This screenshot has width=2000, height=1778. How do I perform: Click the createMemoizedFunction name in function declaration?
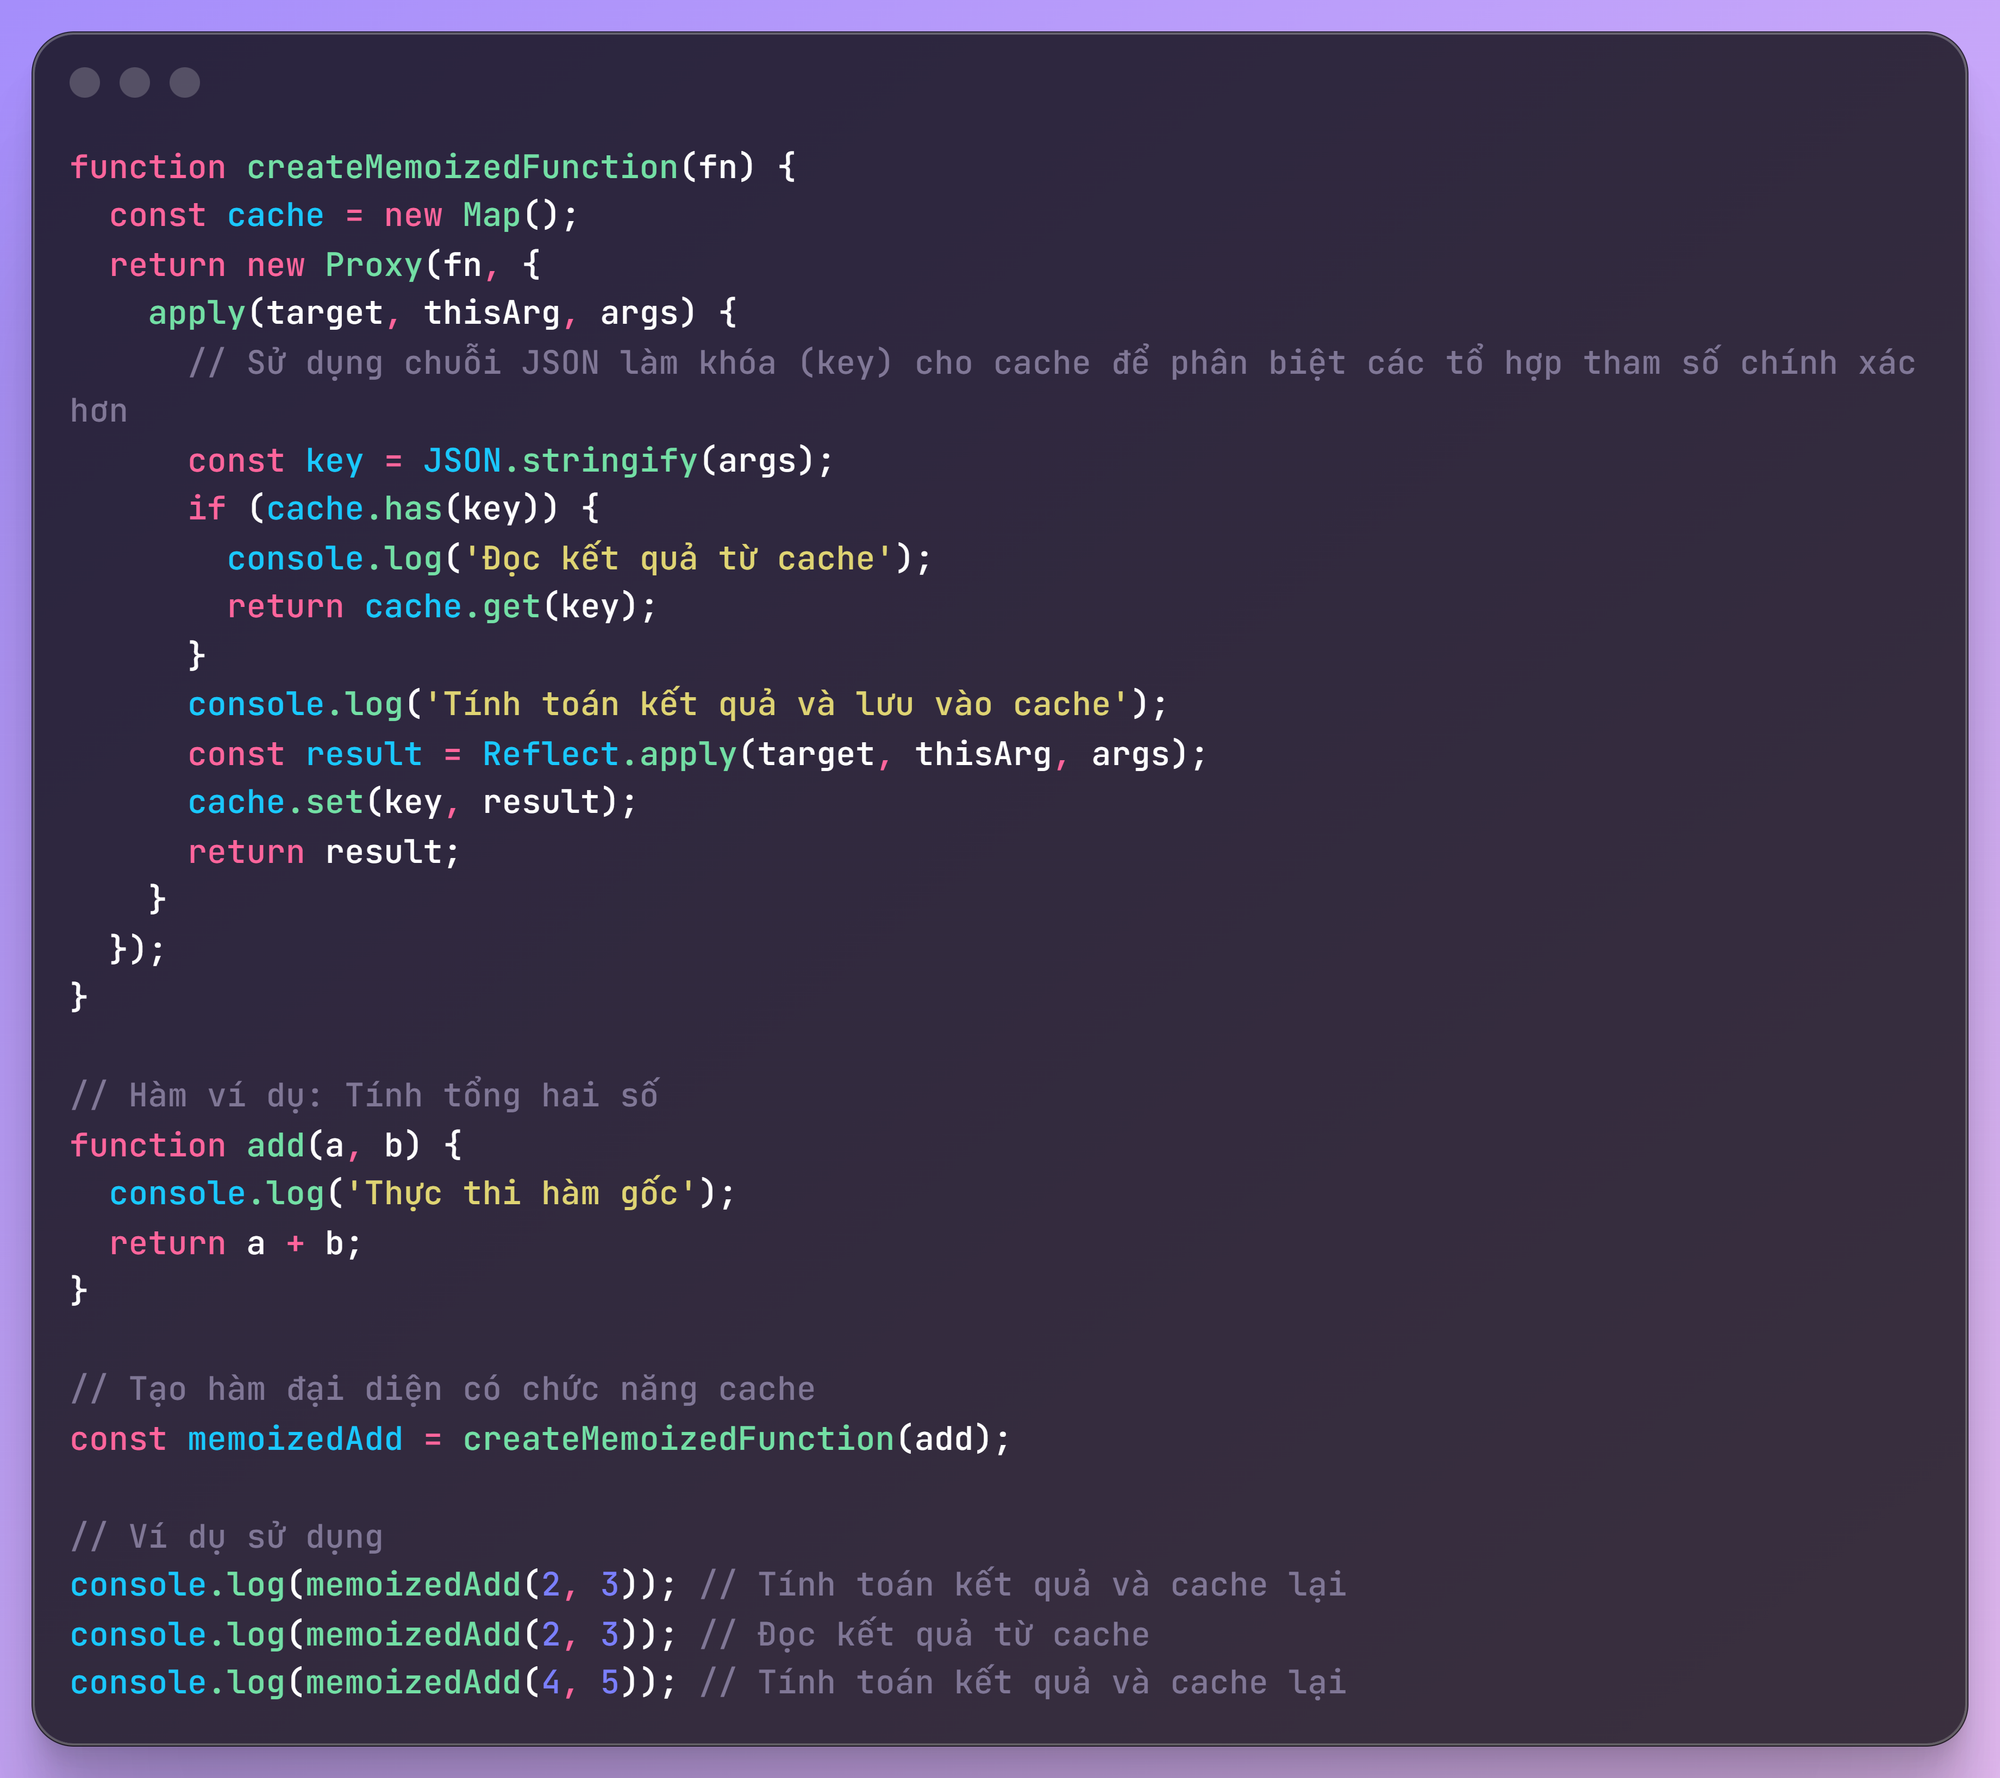462,167
